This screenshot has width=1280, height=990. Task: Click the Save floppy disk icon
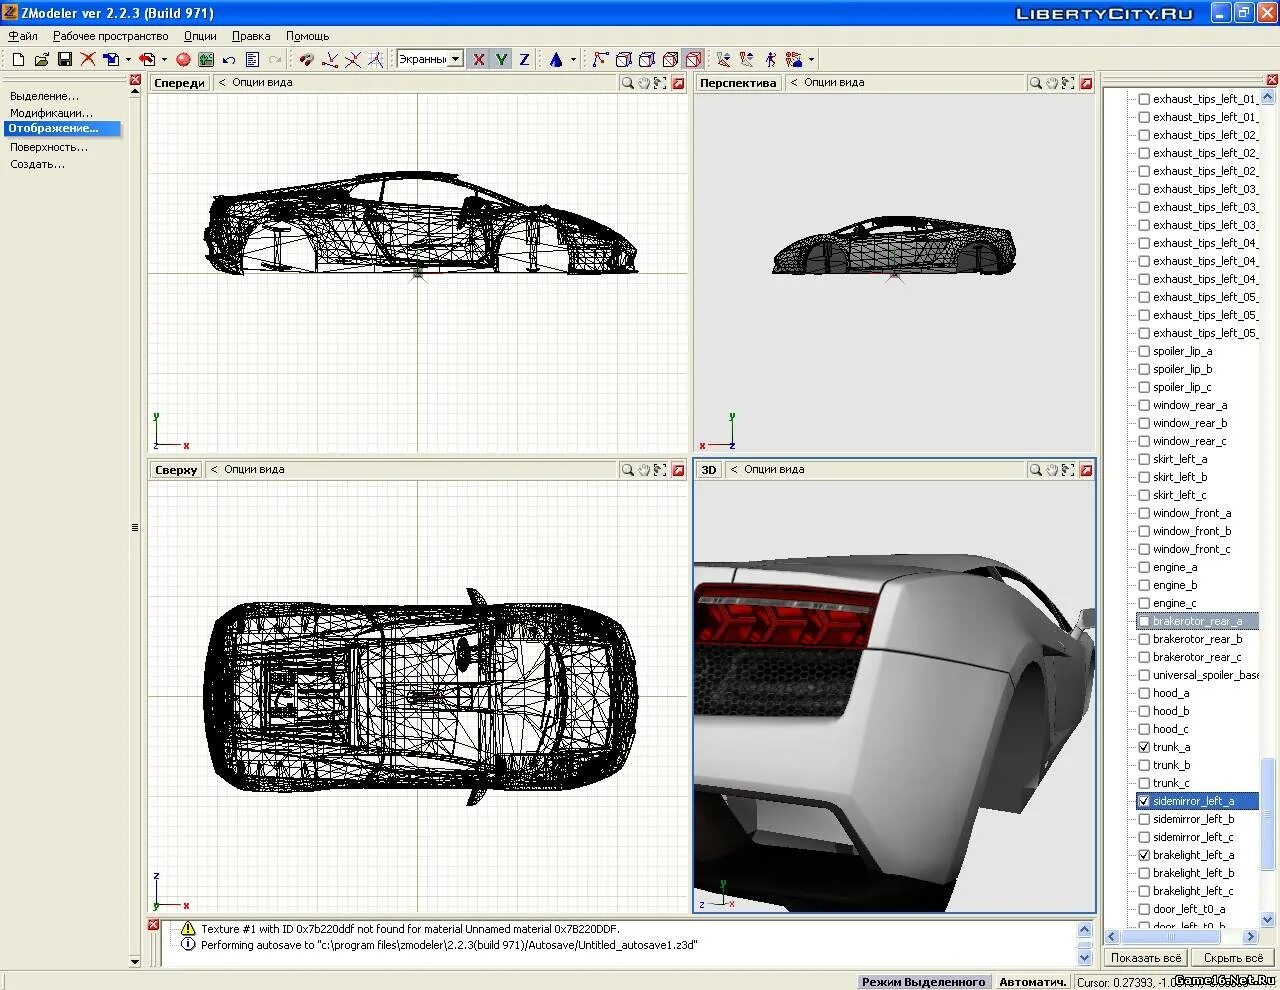pos(64,60)
